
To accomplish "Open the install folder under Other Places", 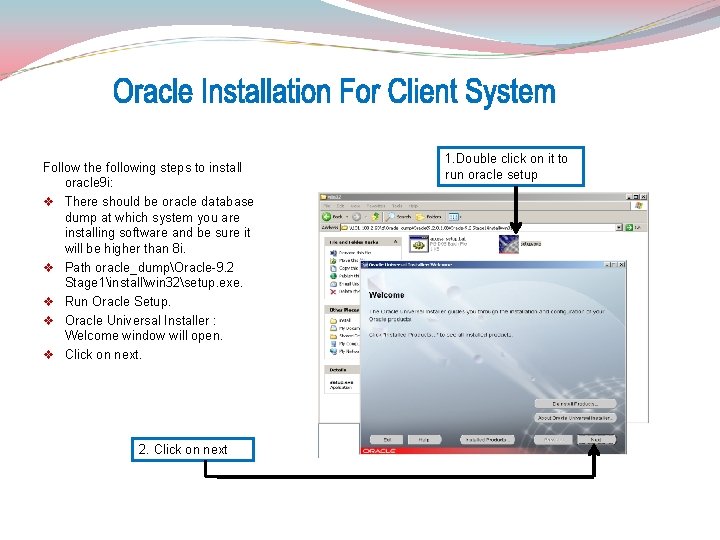I will coord(340,321).
